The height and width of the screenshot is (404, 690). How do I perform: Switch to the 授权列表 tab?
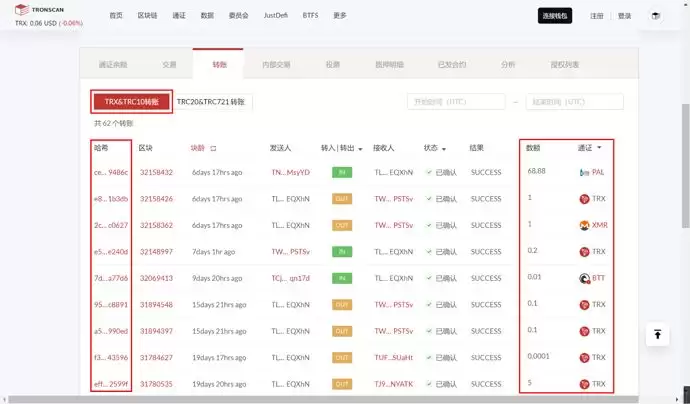(x=565, y=65)
